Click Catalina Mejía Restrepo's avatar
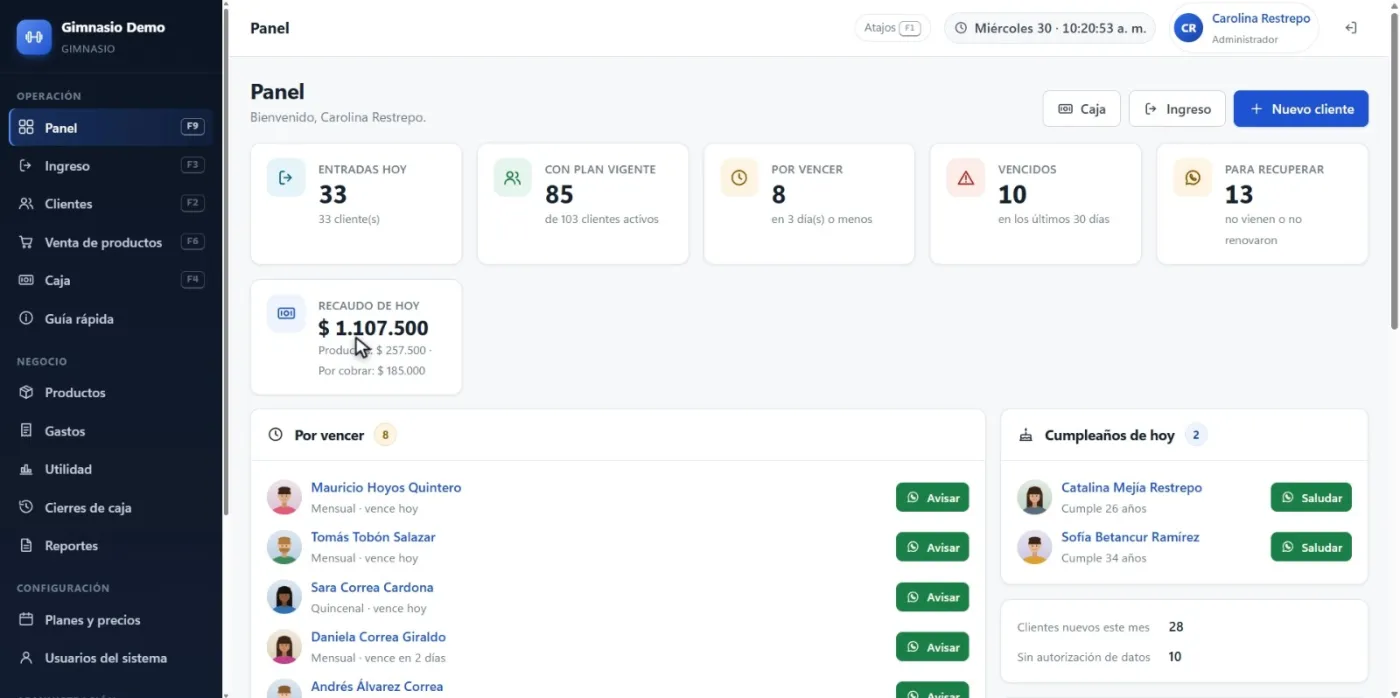The image size is (1400, 698). pyautogui.click(x=1034, y=497)
